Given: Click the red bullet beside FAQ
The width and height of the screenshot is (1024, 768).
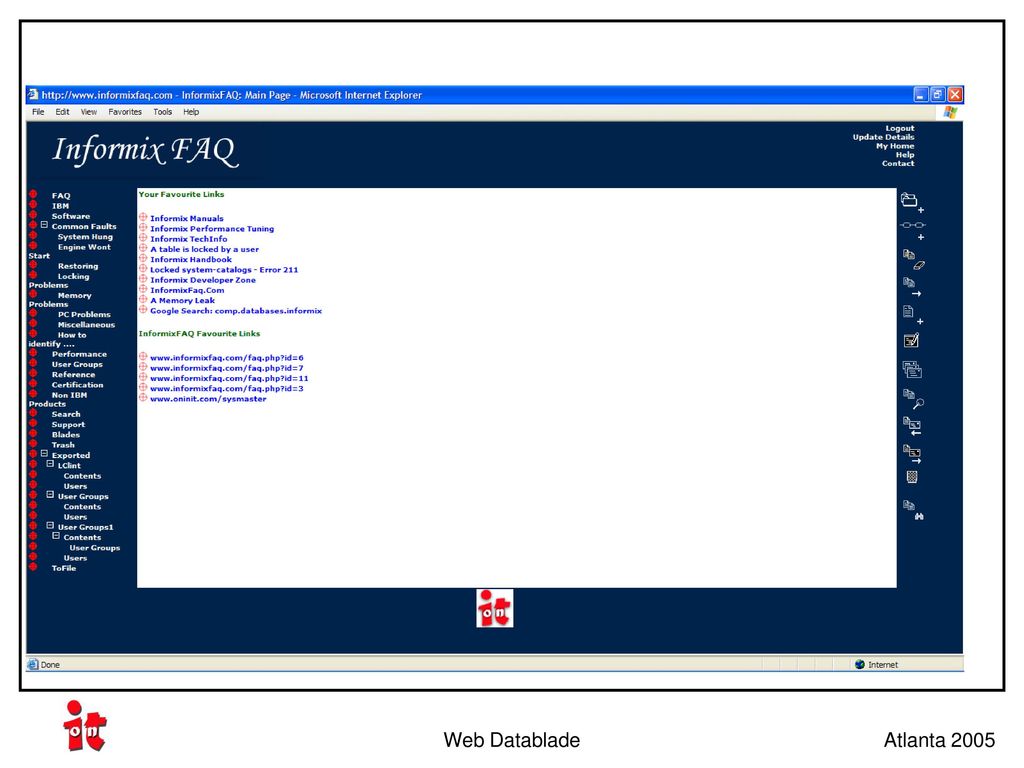Looking at the screenshot, I should click(33, 195).
